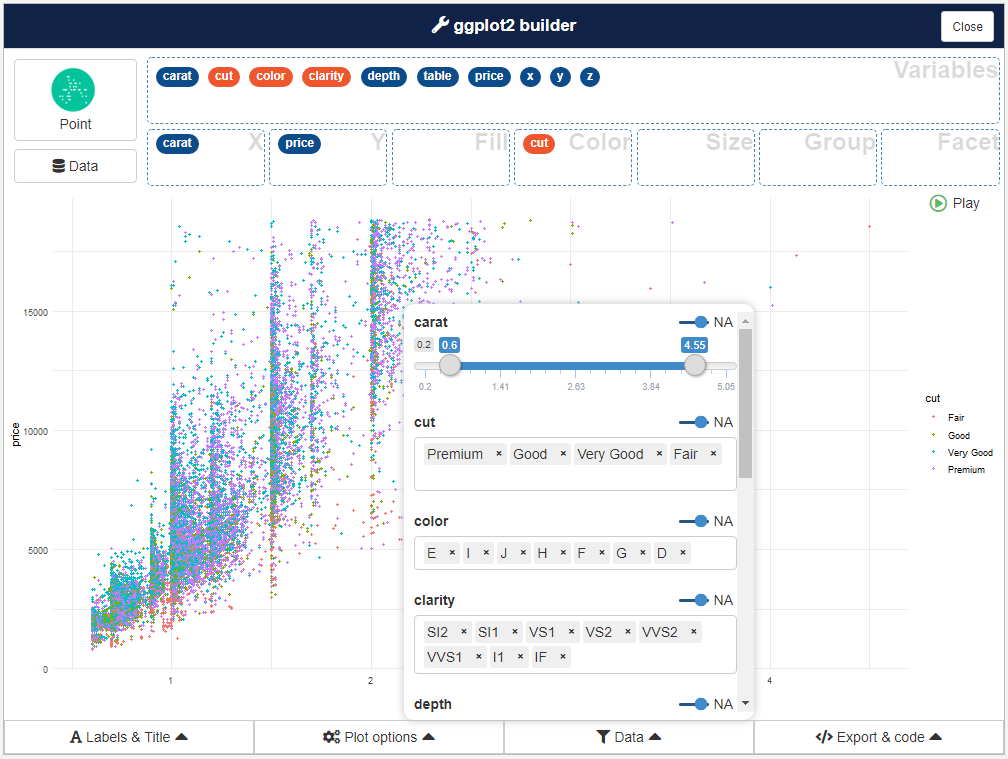
Task: Select the clarity variable badge
Action: click(x=326, y=76)
